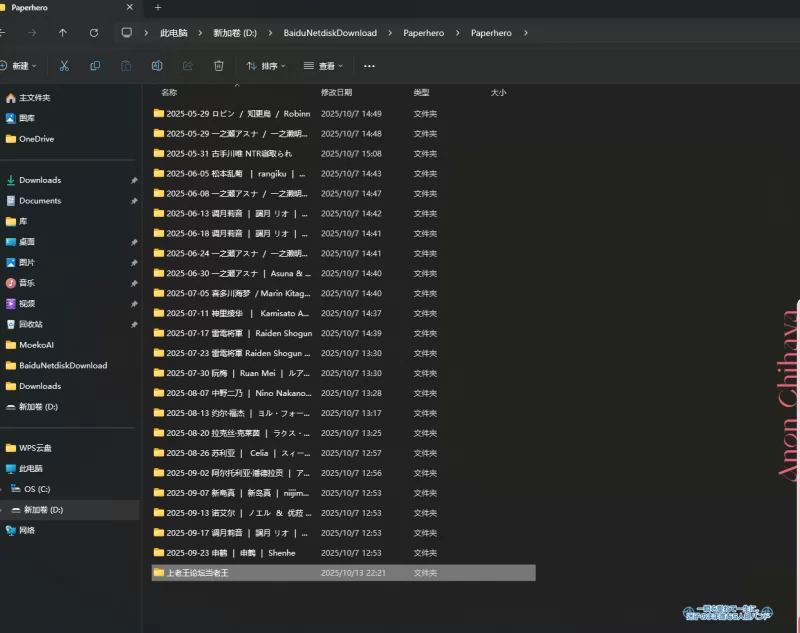Refresh the current folder view
The width and height of the screenshot is (800, 633).
[x=94, y=33]
